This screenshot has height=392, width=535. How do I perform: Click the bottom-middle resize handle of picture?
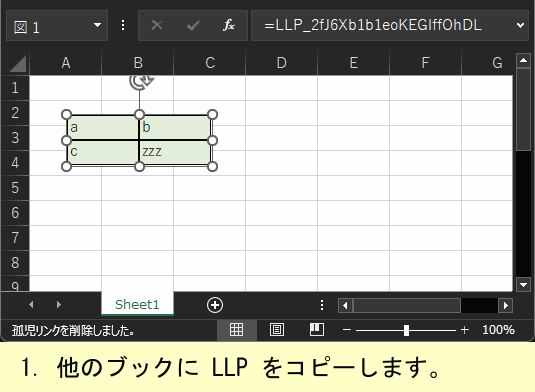tap(139, 166)
